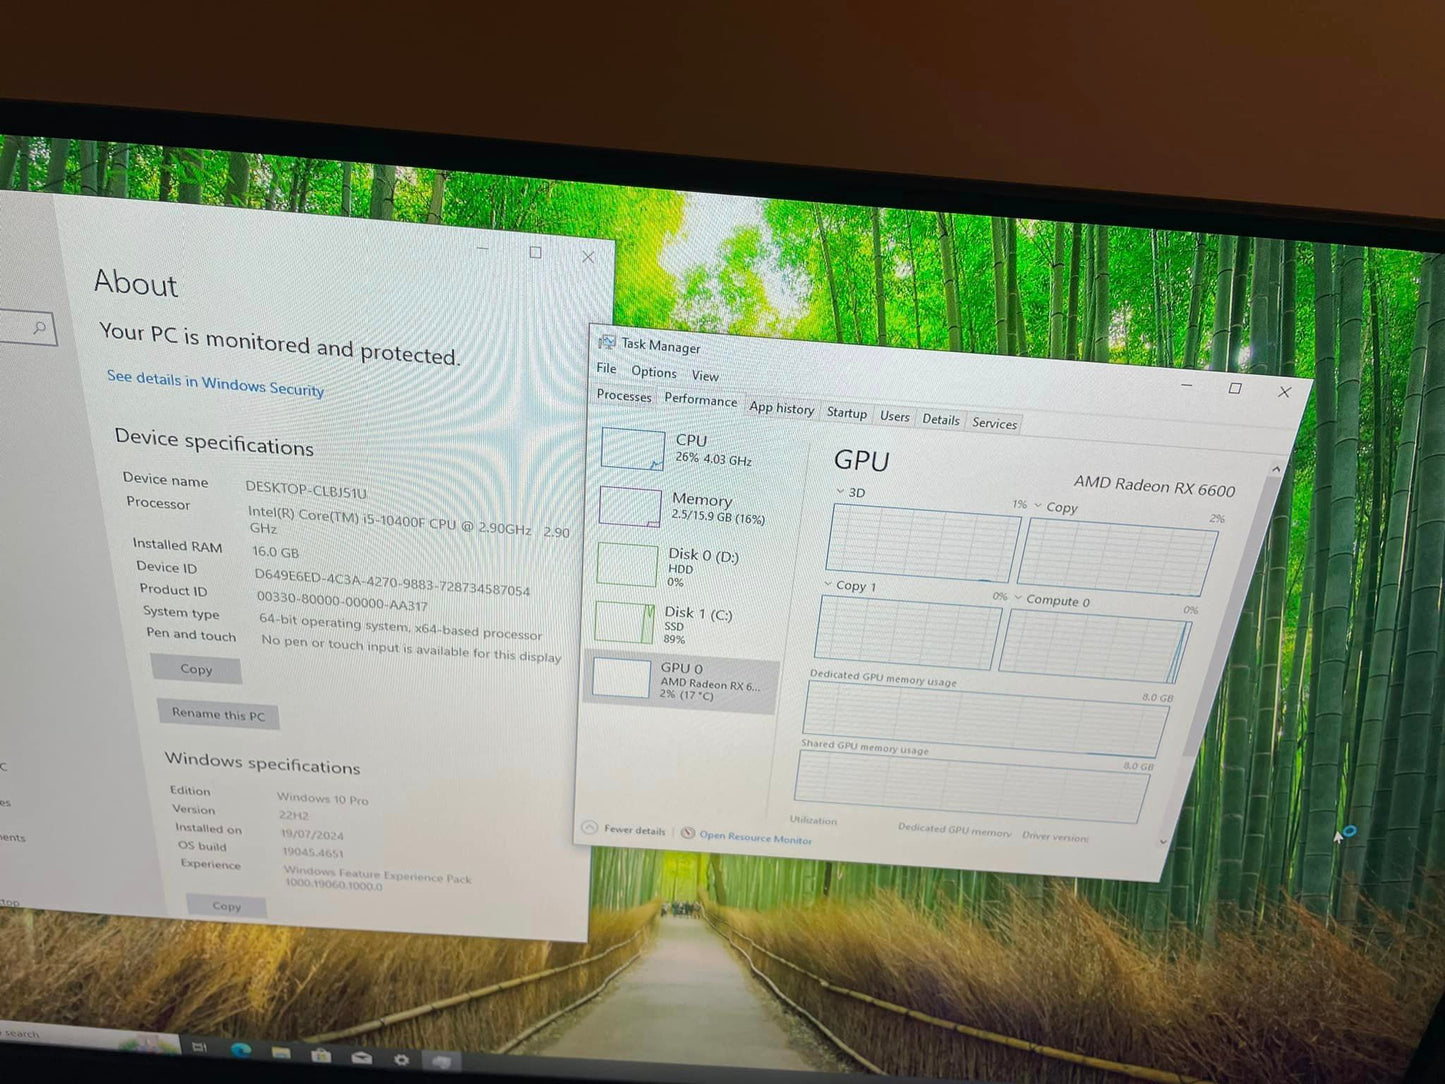Collapse the 3D engine graph section
This screenshot has width=1445, height=1084.
(x=841, y=492)
